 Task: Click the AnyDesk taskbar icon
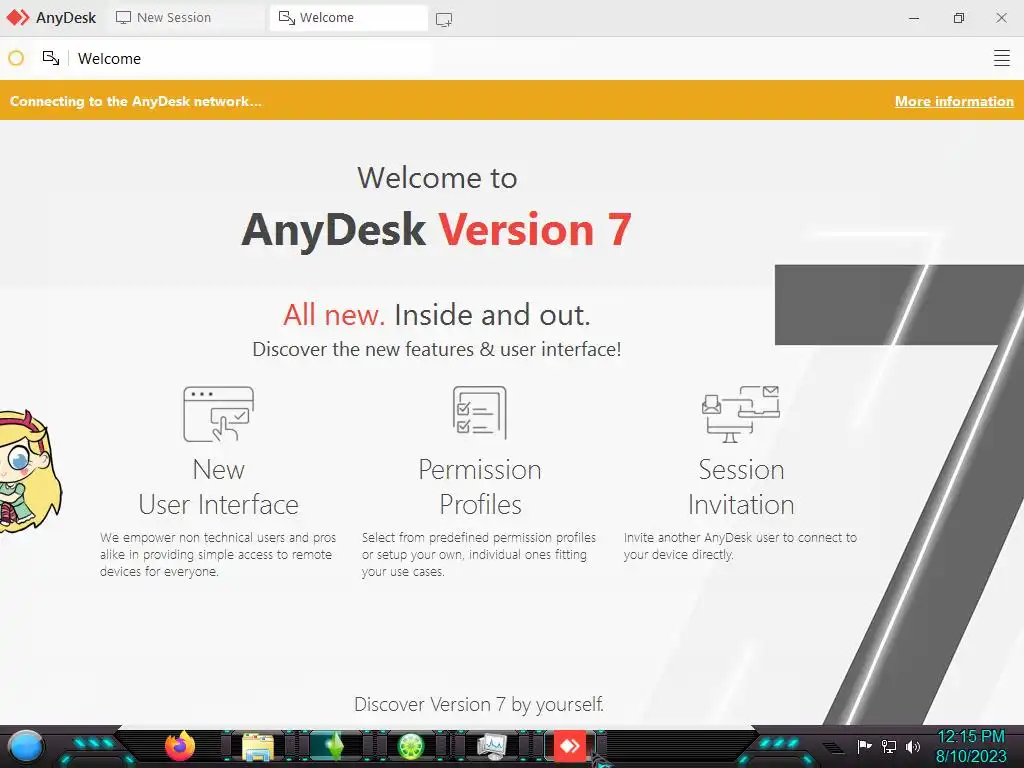(570, 746)
